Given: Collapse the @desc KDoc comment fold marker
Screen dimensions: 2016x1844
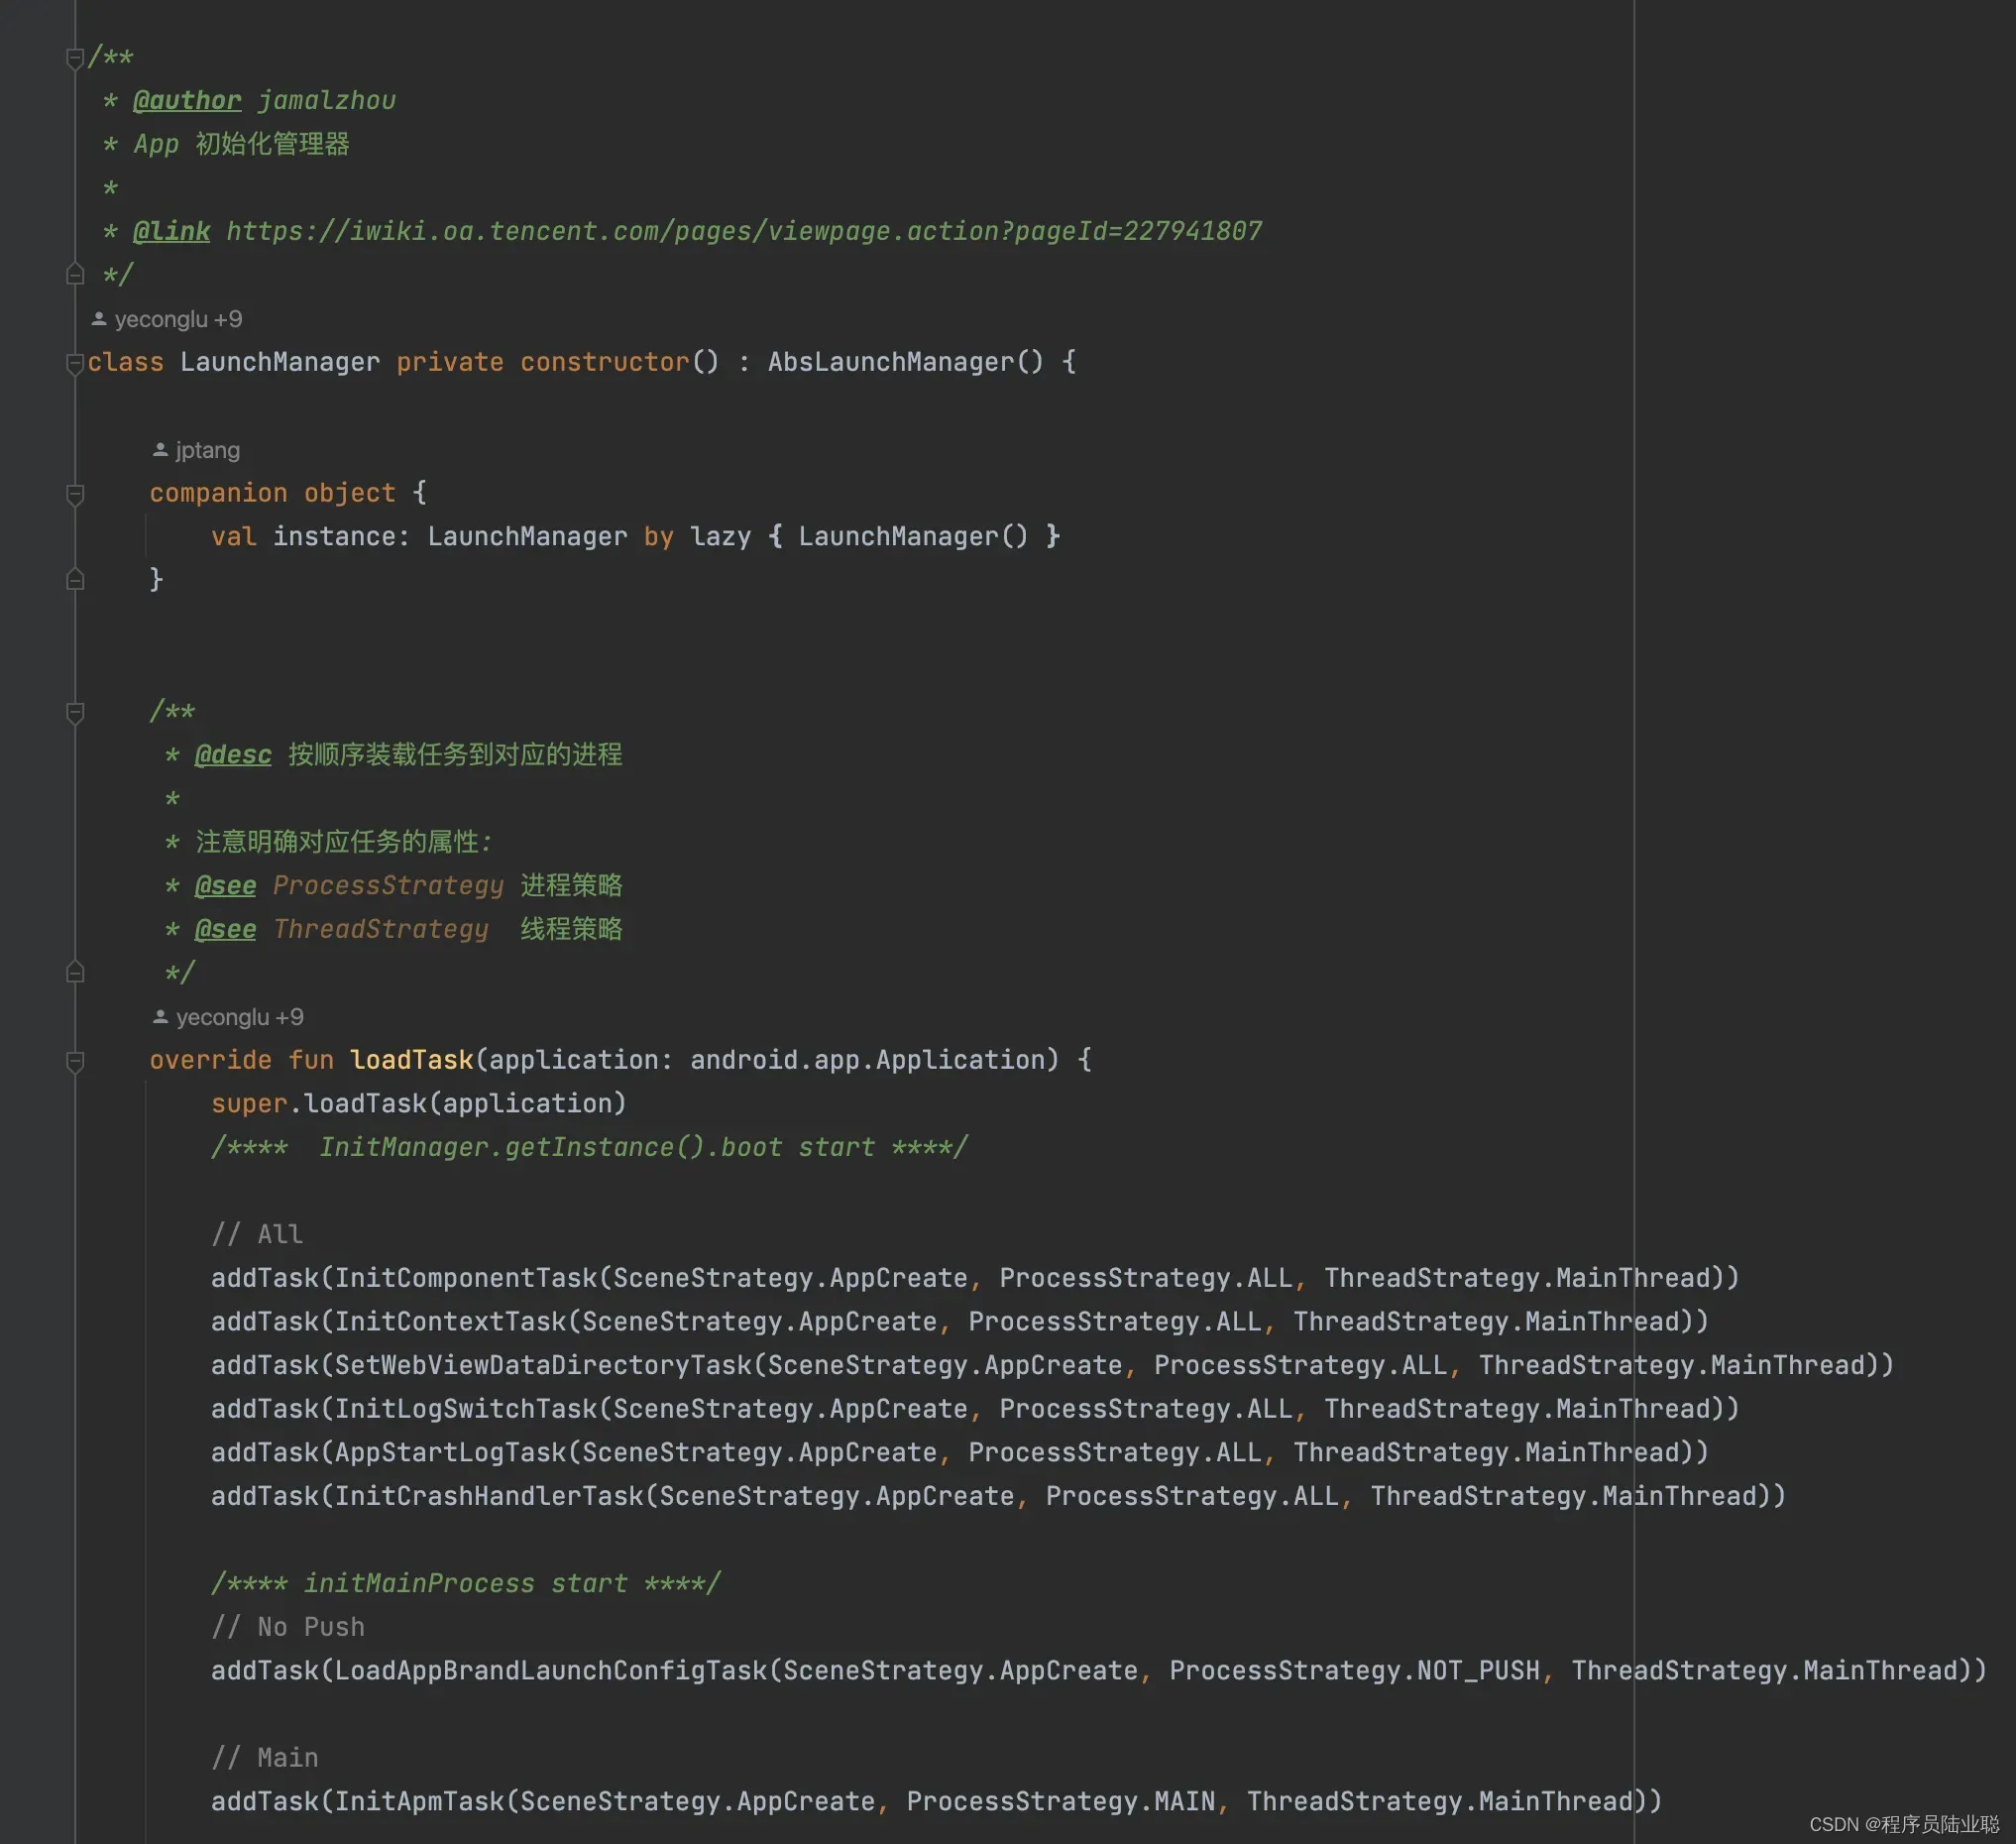Looking at the screenshot, I should point(75,712).
